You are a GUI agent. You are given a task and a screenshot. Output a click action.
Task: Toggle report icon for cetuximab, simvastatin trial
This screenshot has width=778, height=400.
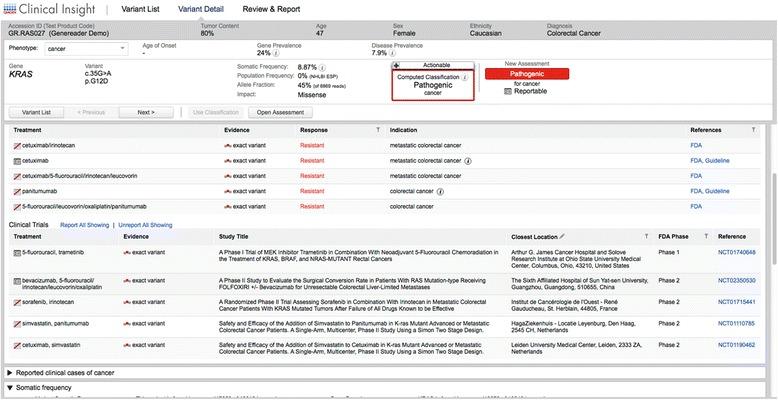pyautogui.click(x=17, y=345)
